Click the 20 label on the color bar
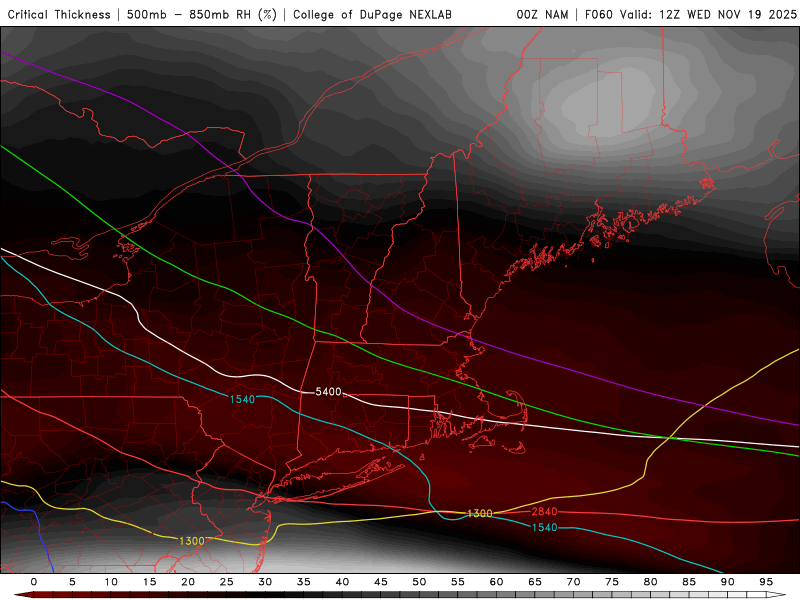 coord(188,582)
